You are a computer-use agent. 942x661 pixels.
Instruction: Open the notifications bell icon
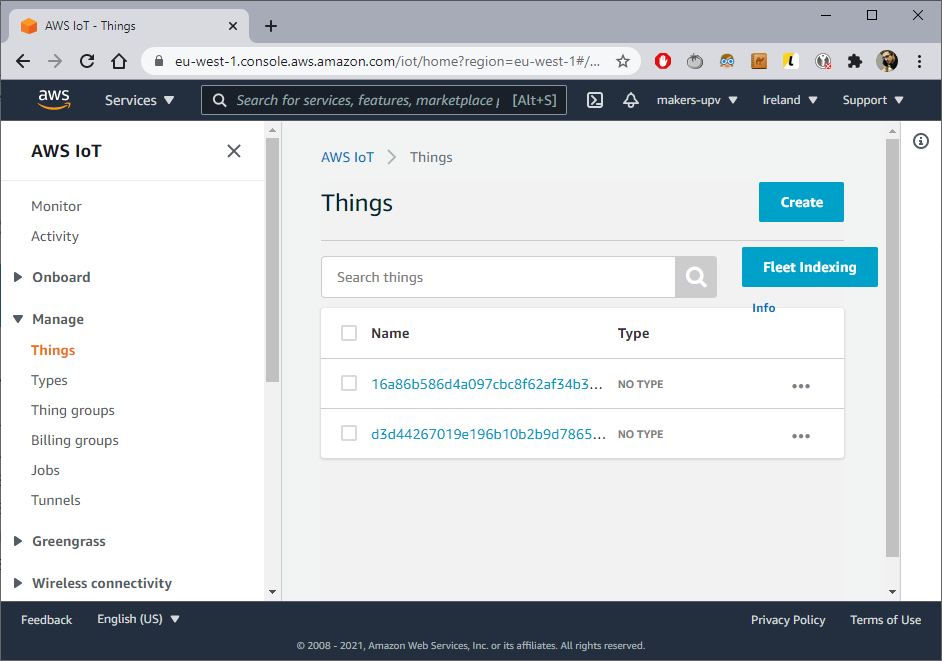click(x=630, y=100)
